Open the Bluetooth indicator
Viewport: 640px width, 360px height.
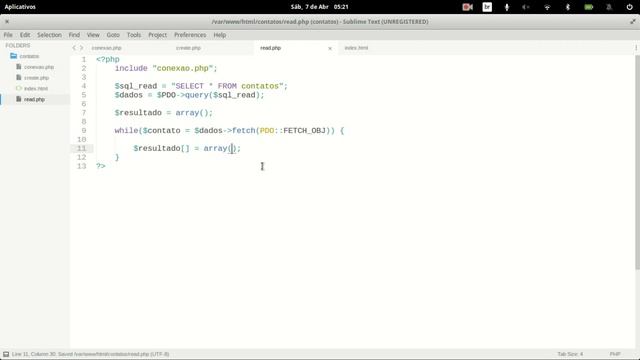tap(567, 7)
